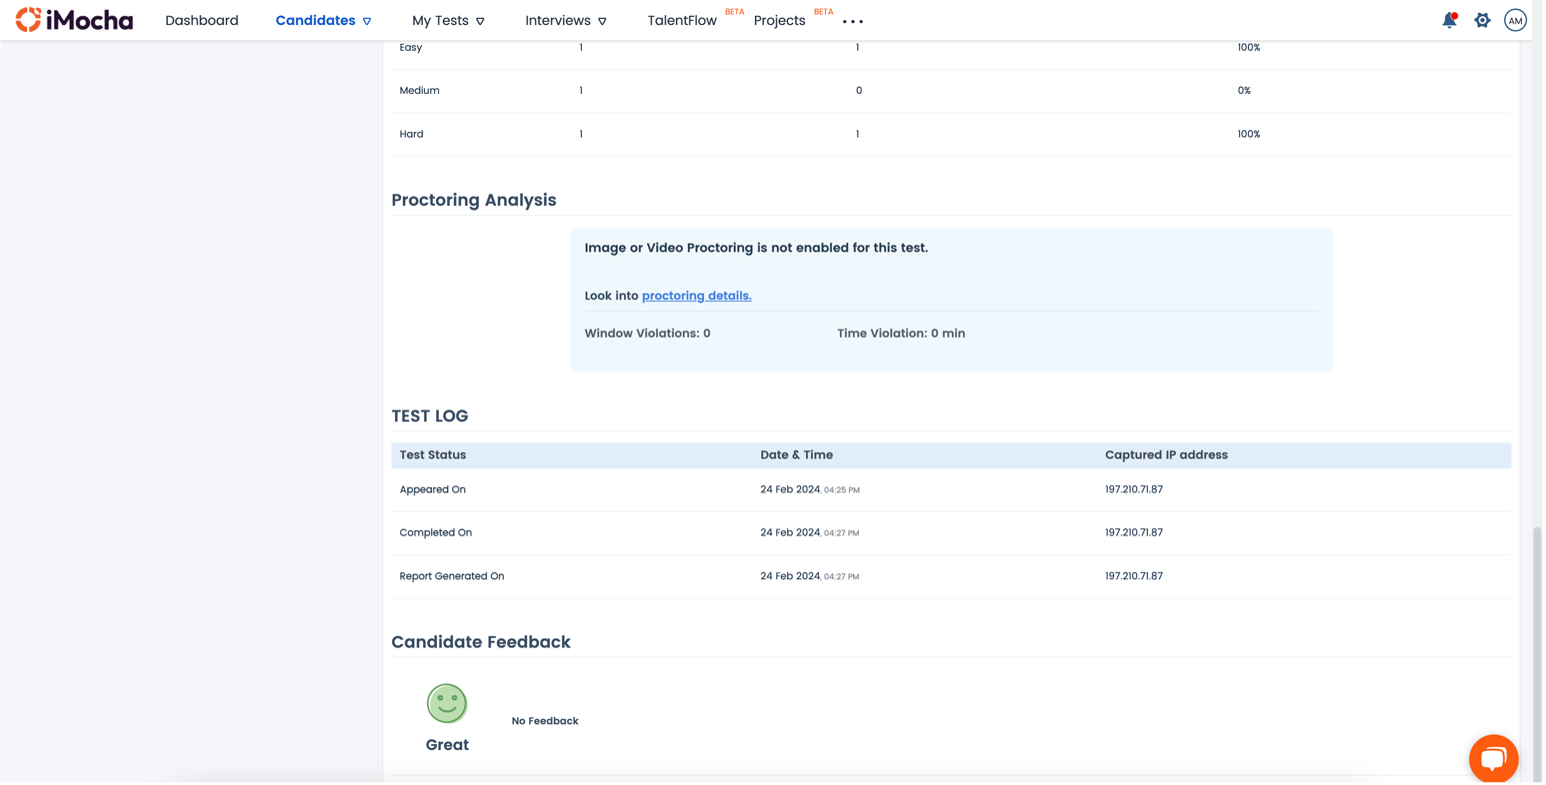Viewport: 1546px width, 785px height.
Task: Go to the Dashboard tab
Action: point(202,20)
